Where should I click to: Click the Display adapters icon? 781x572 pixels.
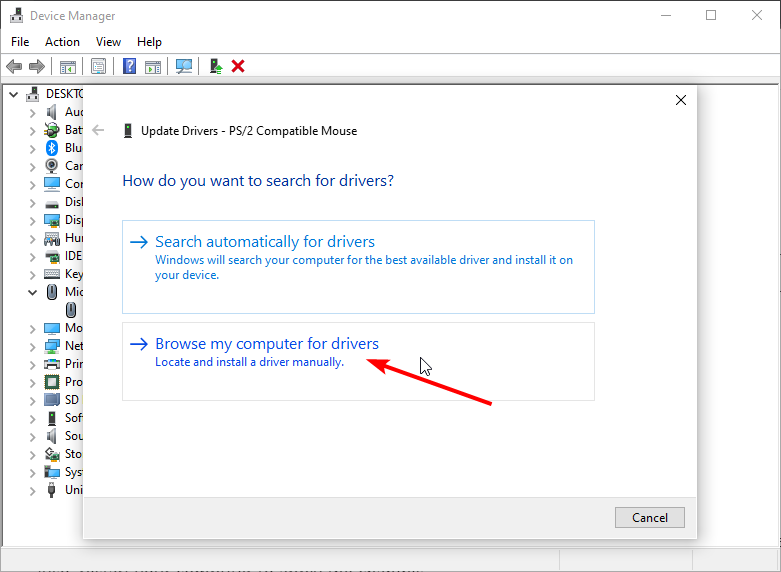pos(52,220)
